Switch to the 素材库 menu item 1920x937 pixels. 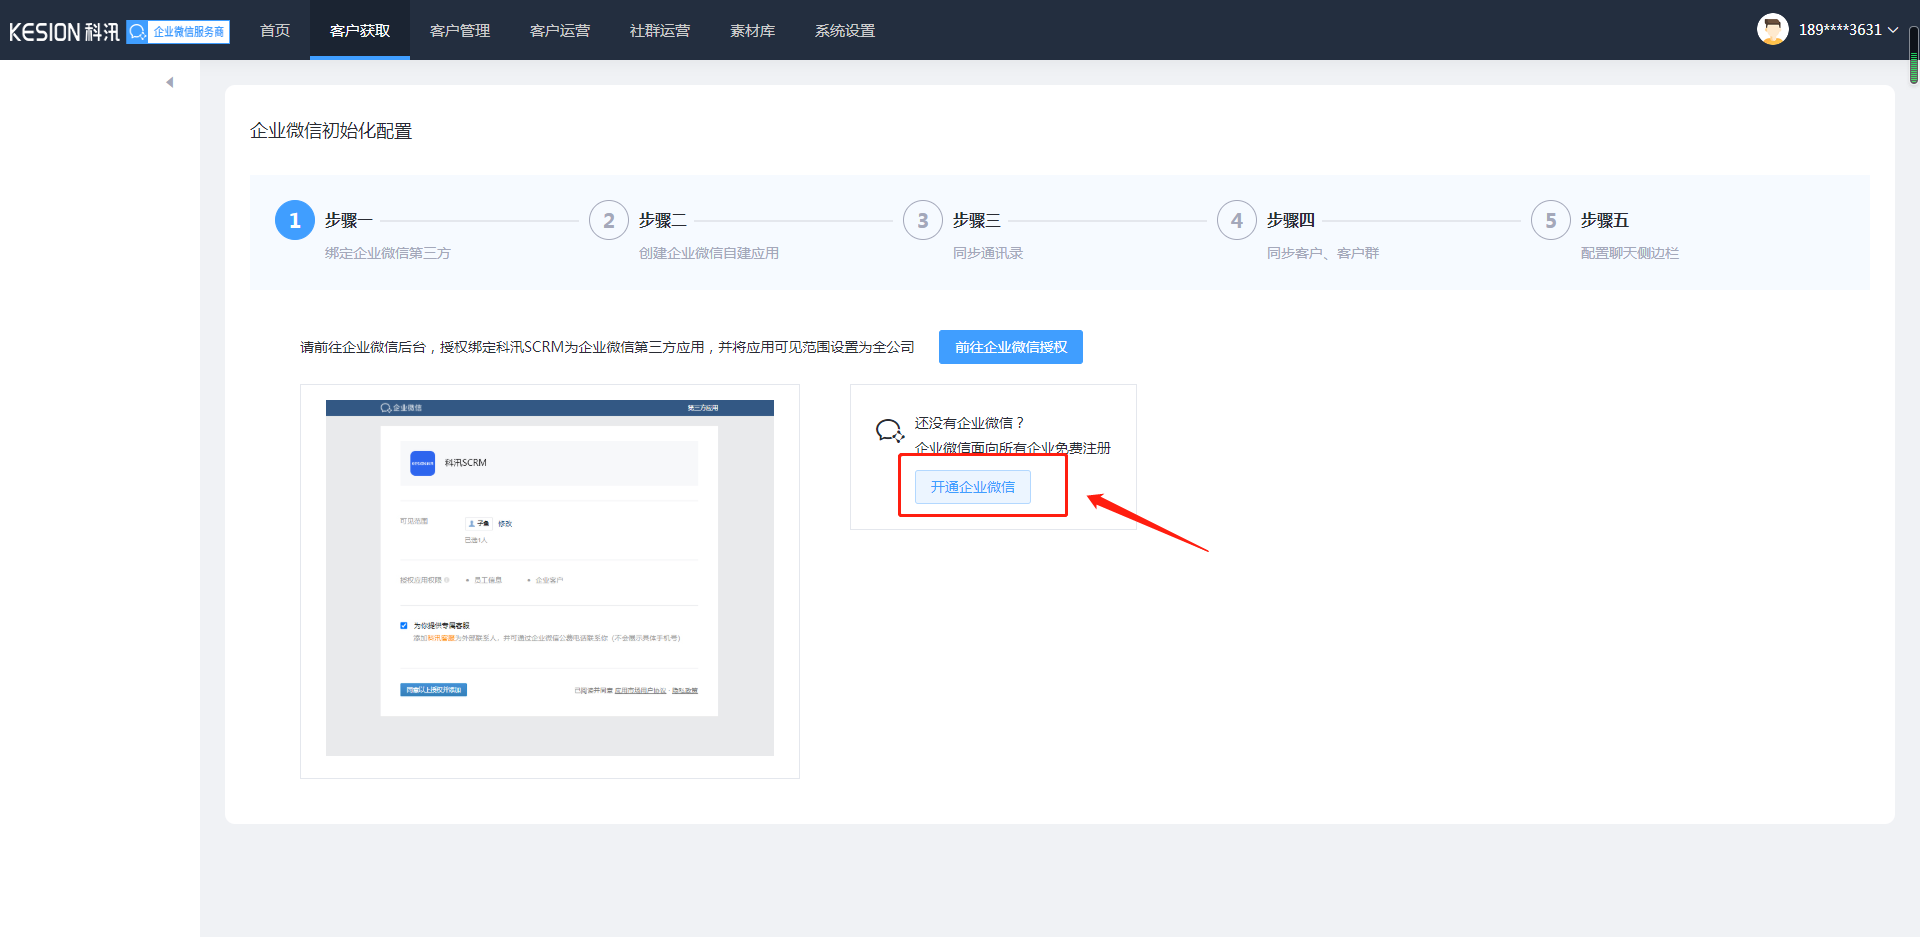(x=752, y=30)
